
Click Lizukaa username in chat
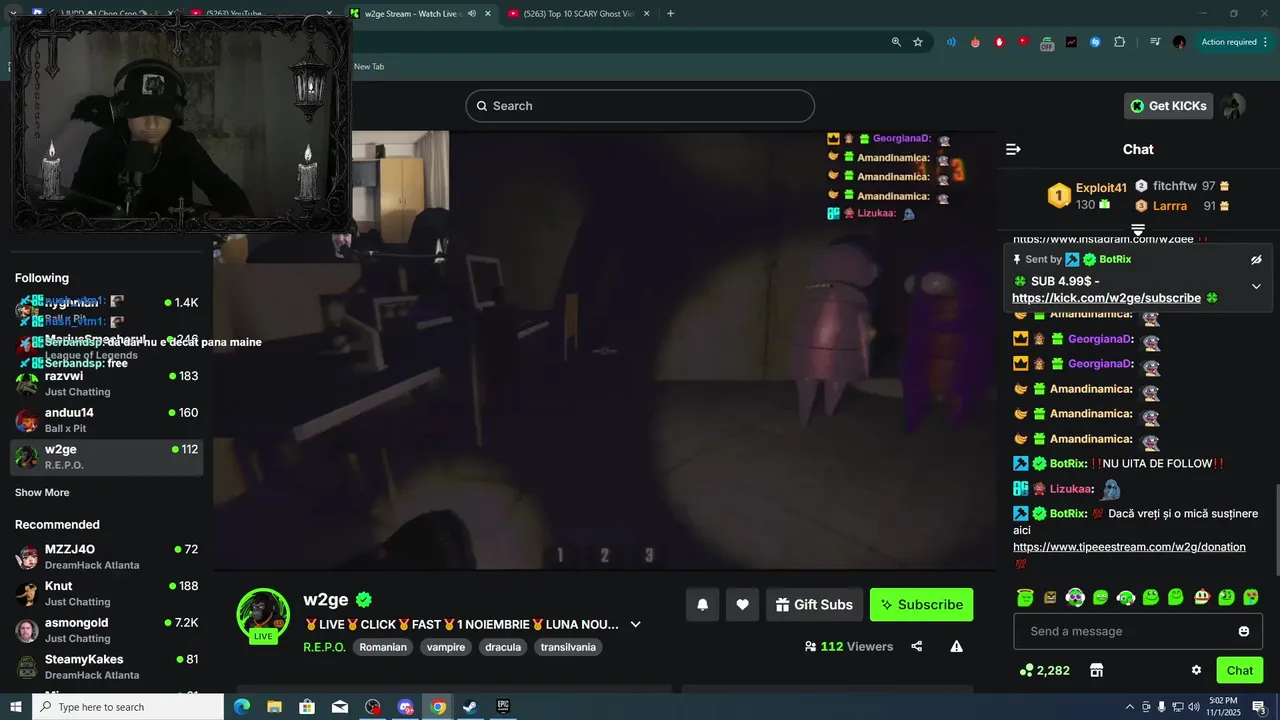tap(1070, 489)
